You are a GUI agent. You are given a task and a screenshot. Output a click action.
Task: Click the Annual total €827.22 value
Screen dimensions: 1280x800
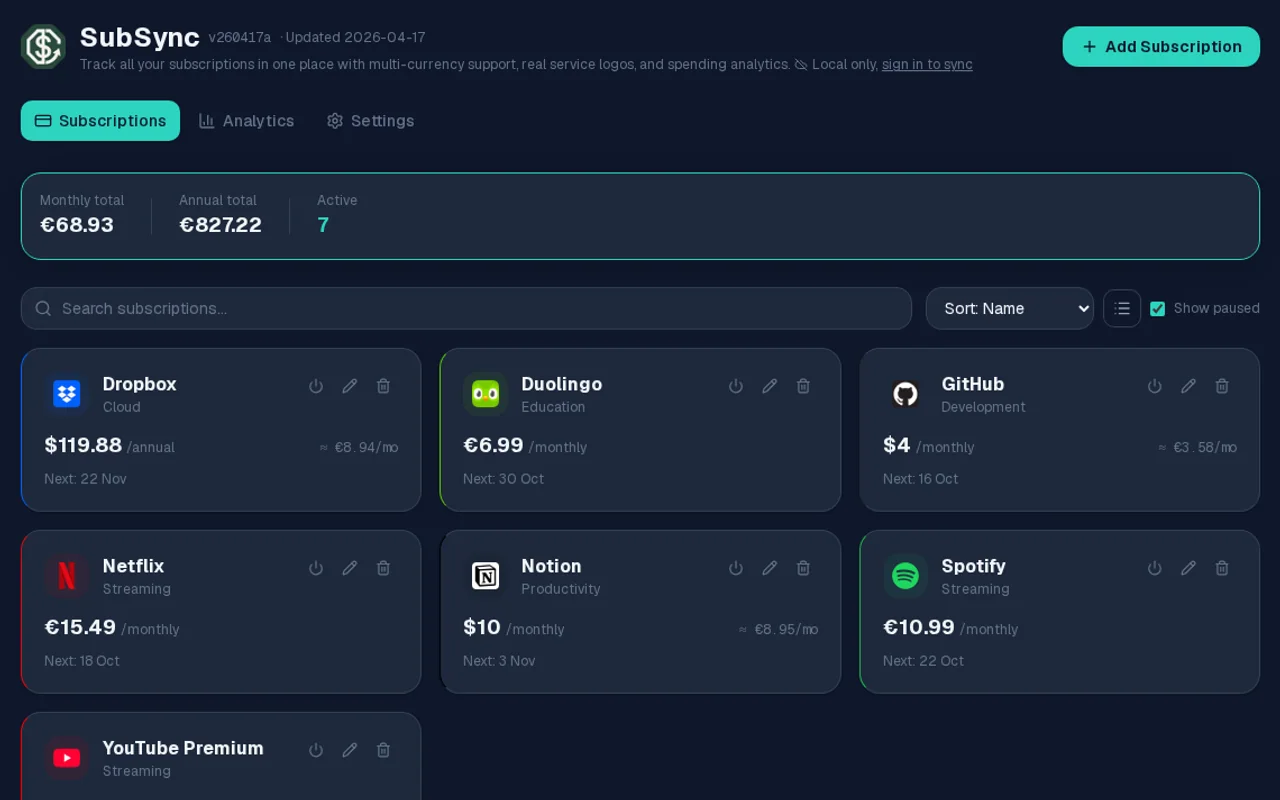(220, 225)
